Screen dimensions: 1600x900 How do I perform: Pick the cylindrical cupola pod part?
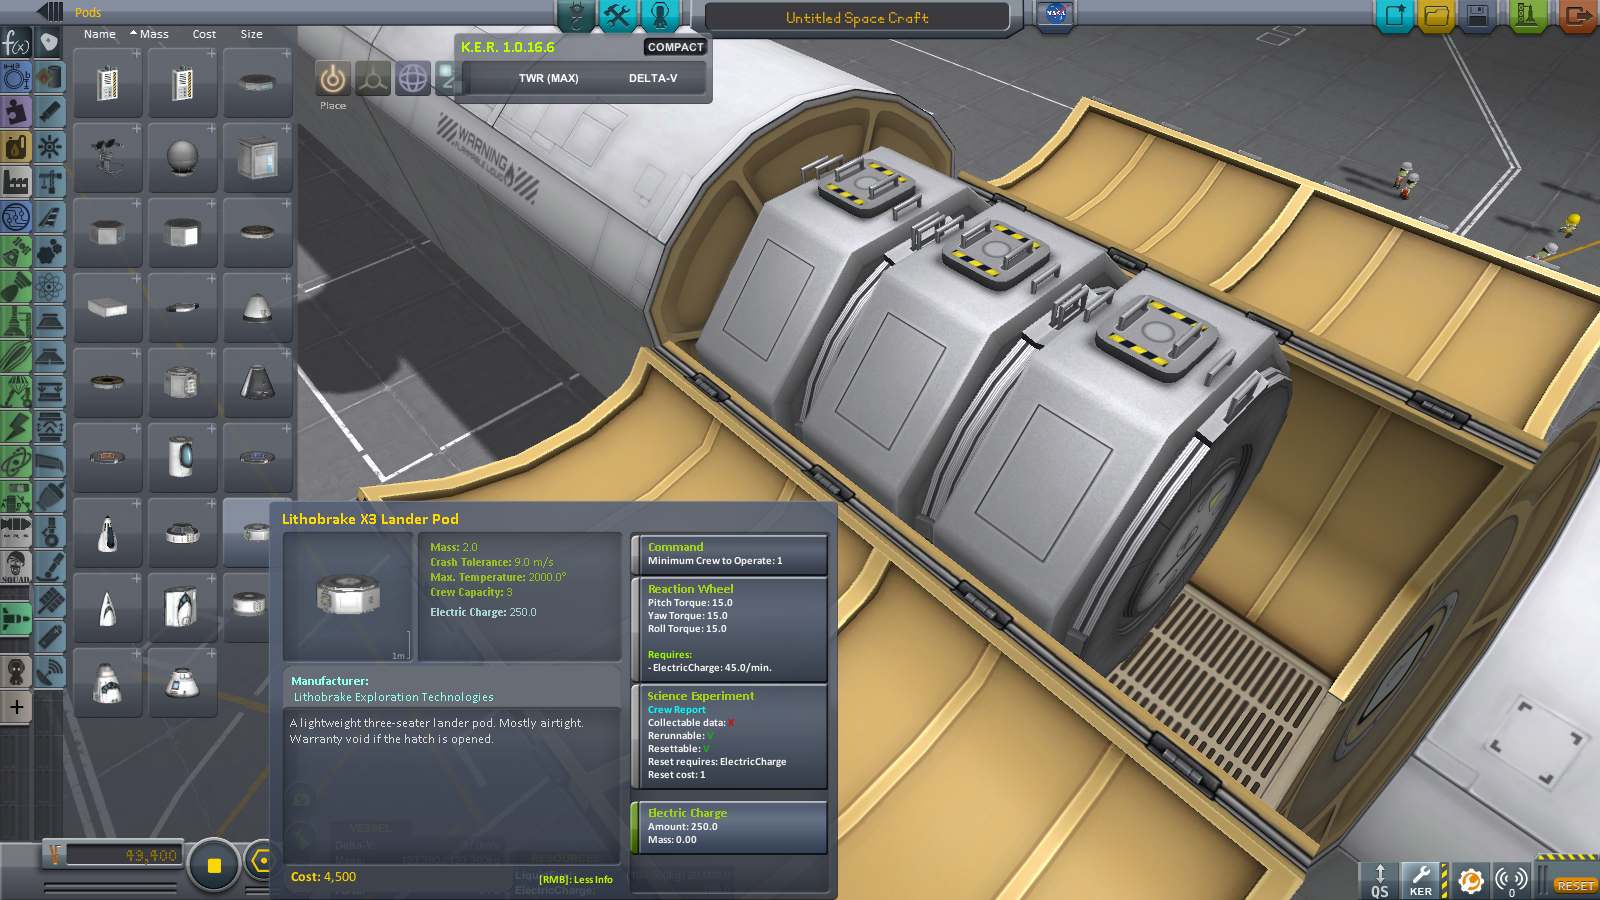pos(182,457)
